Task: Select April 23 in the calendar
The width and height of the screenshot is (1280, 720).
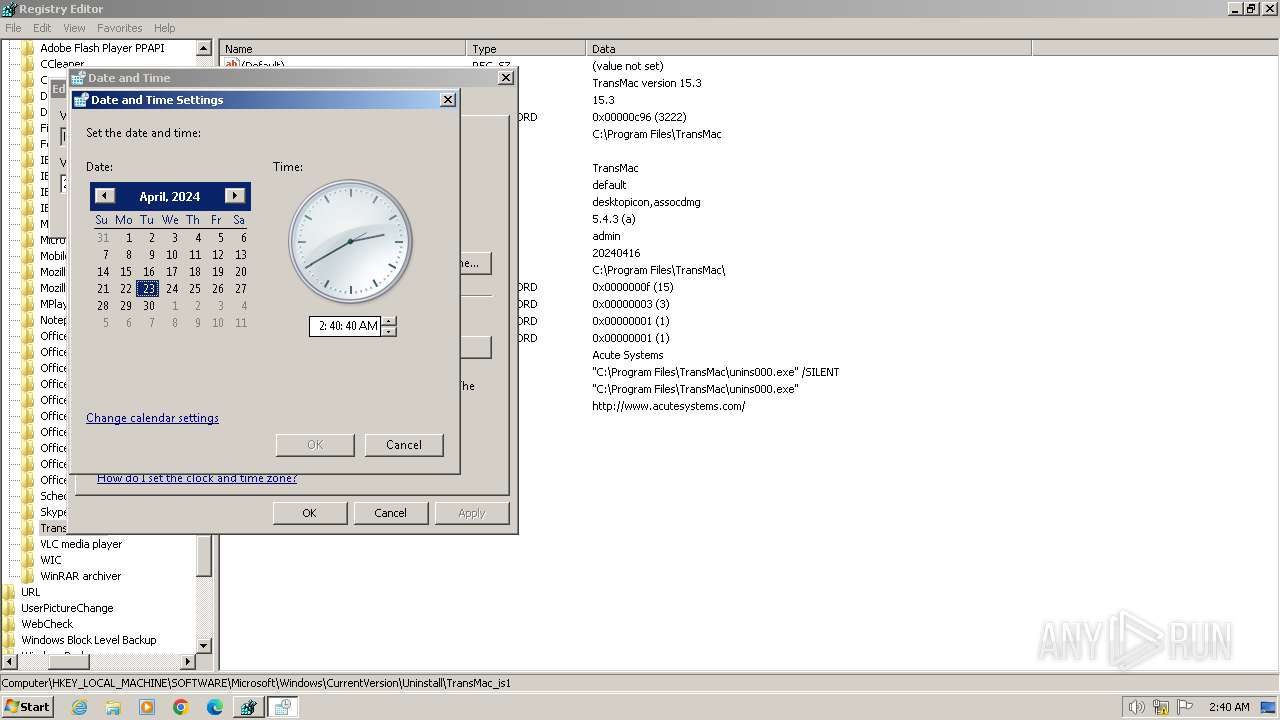Action: coord(148,289)
